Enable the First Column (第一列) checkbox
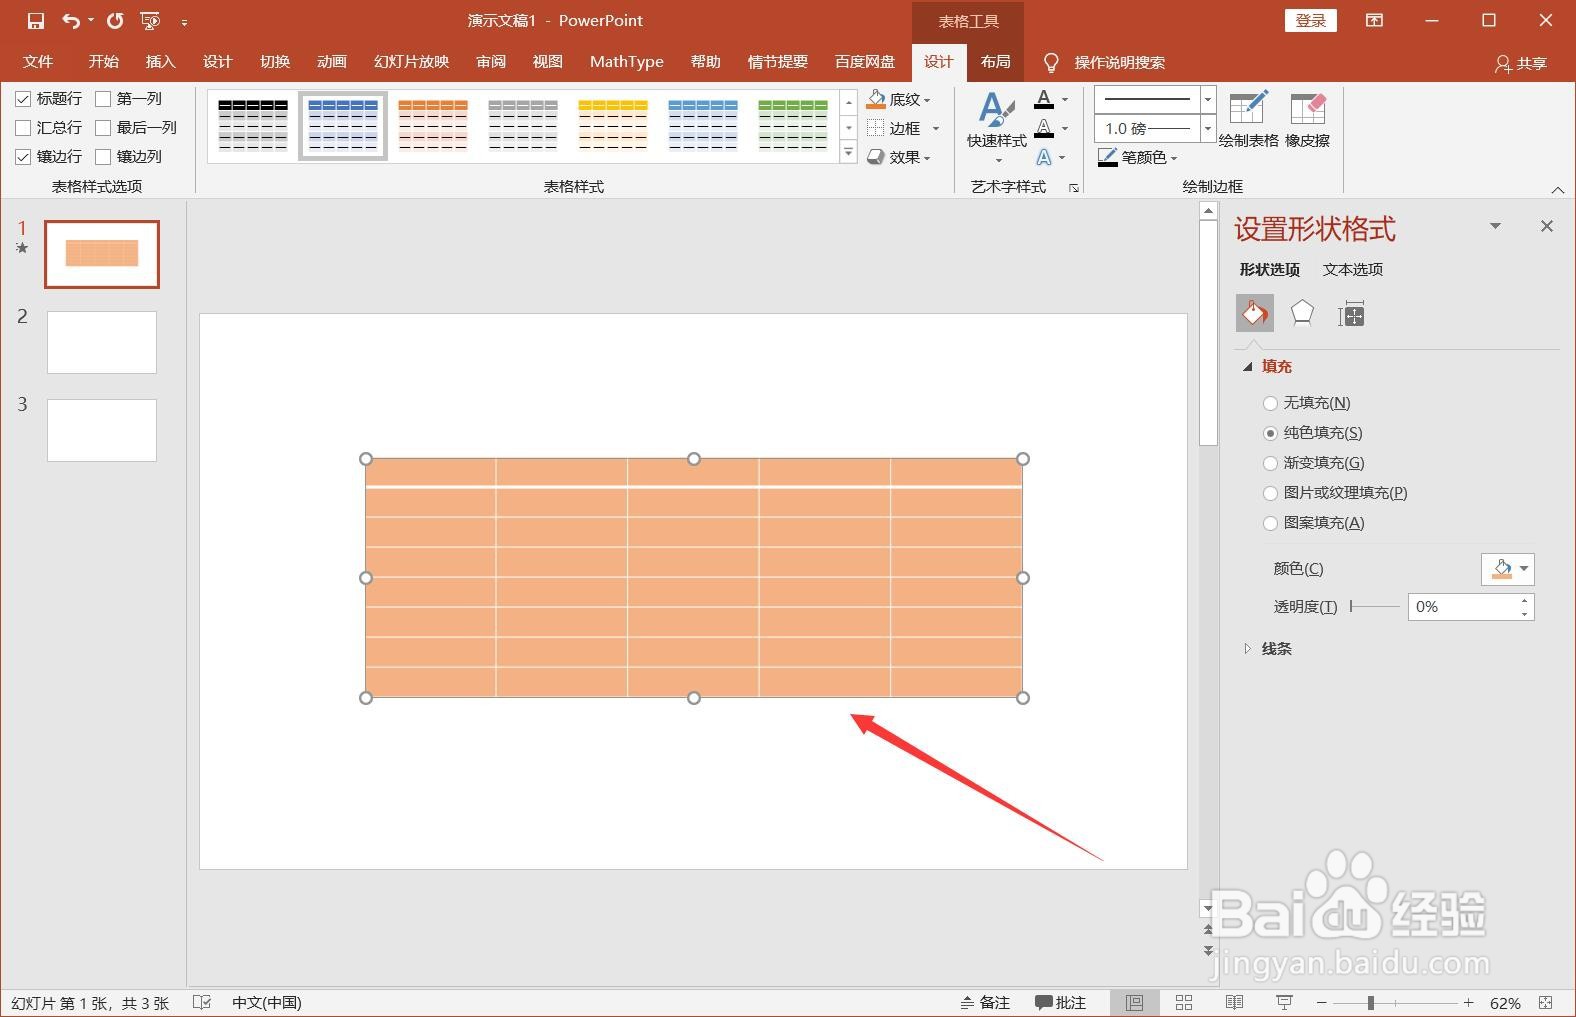This screenshot has height=1017, width=1576. click(103, 99)
